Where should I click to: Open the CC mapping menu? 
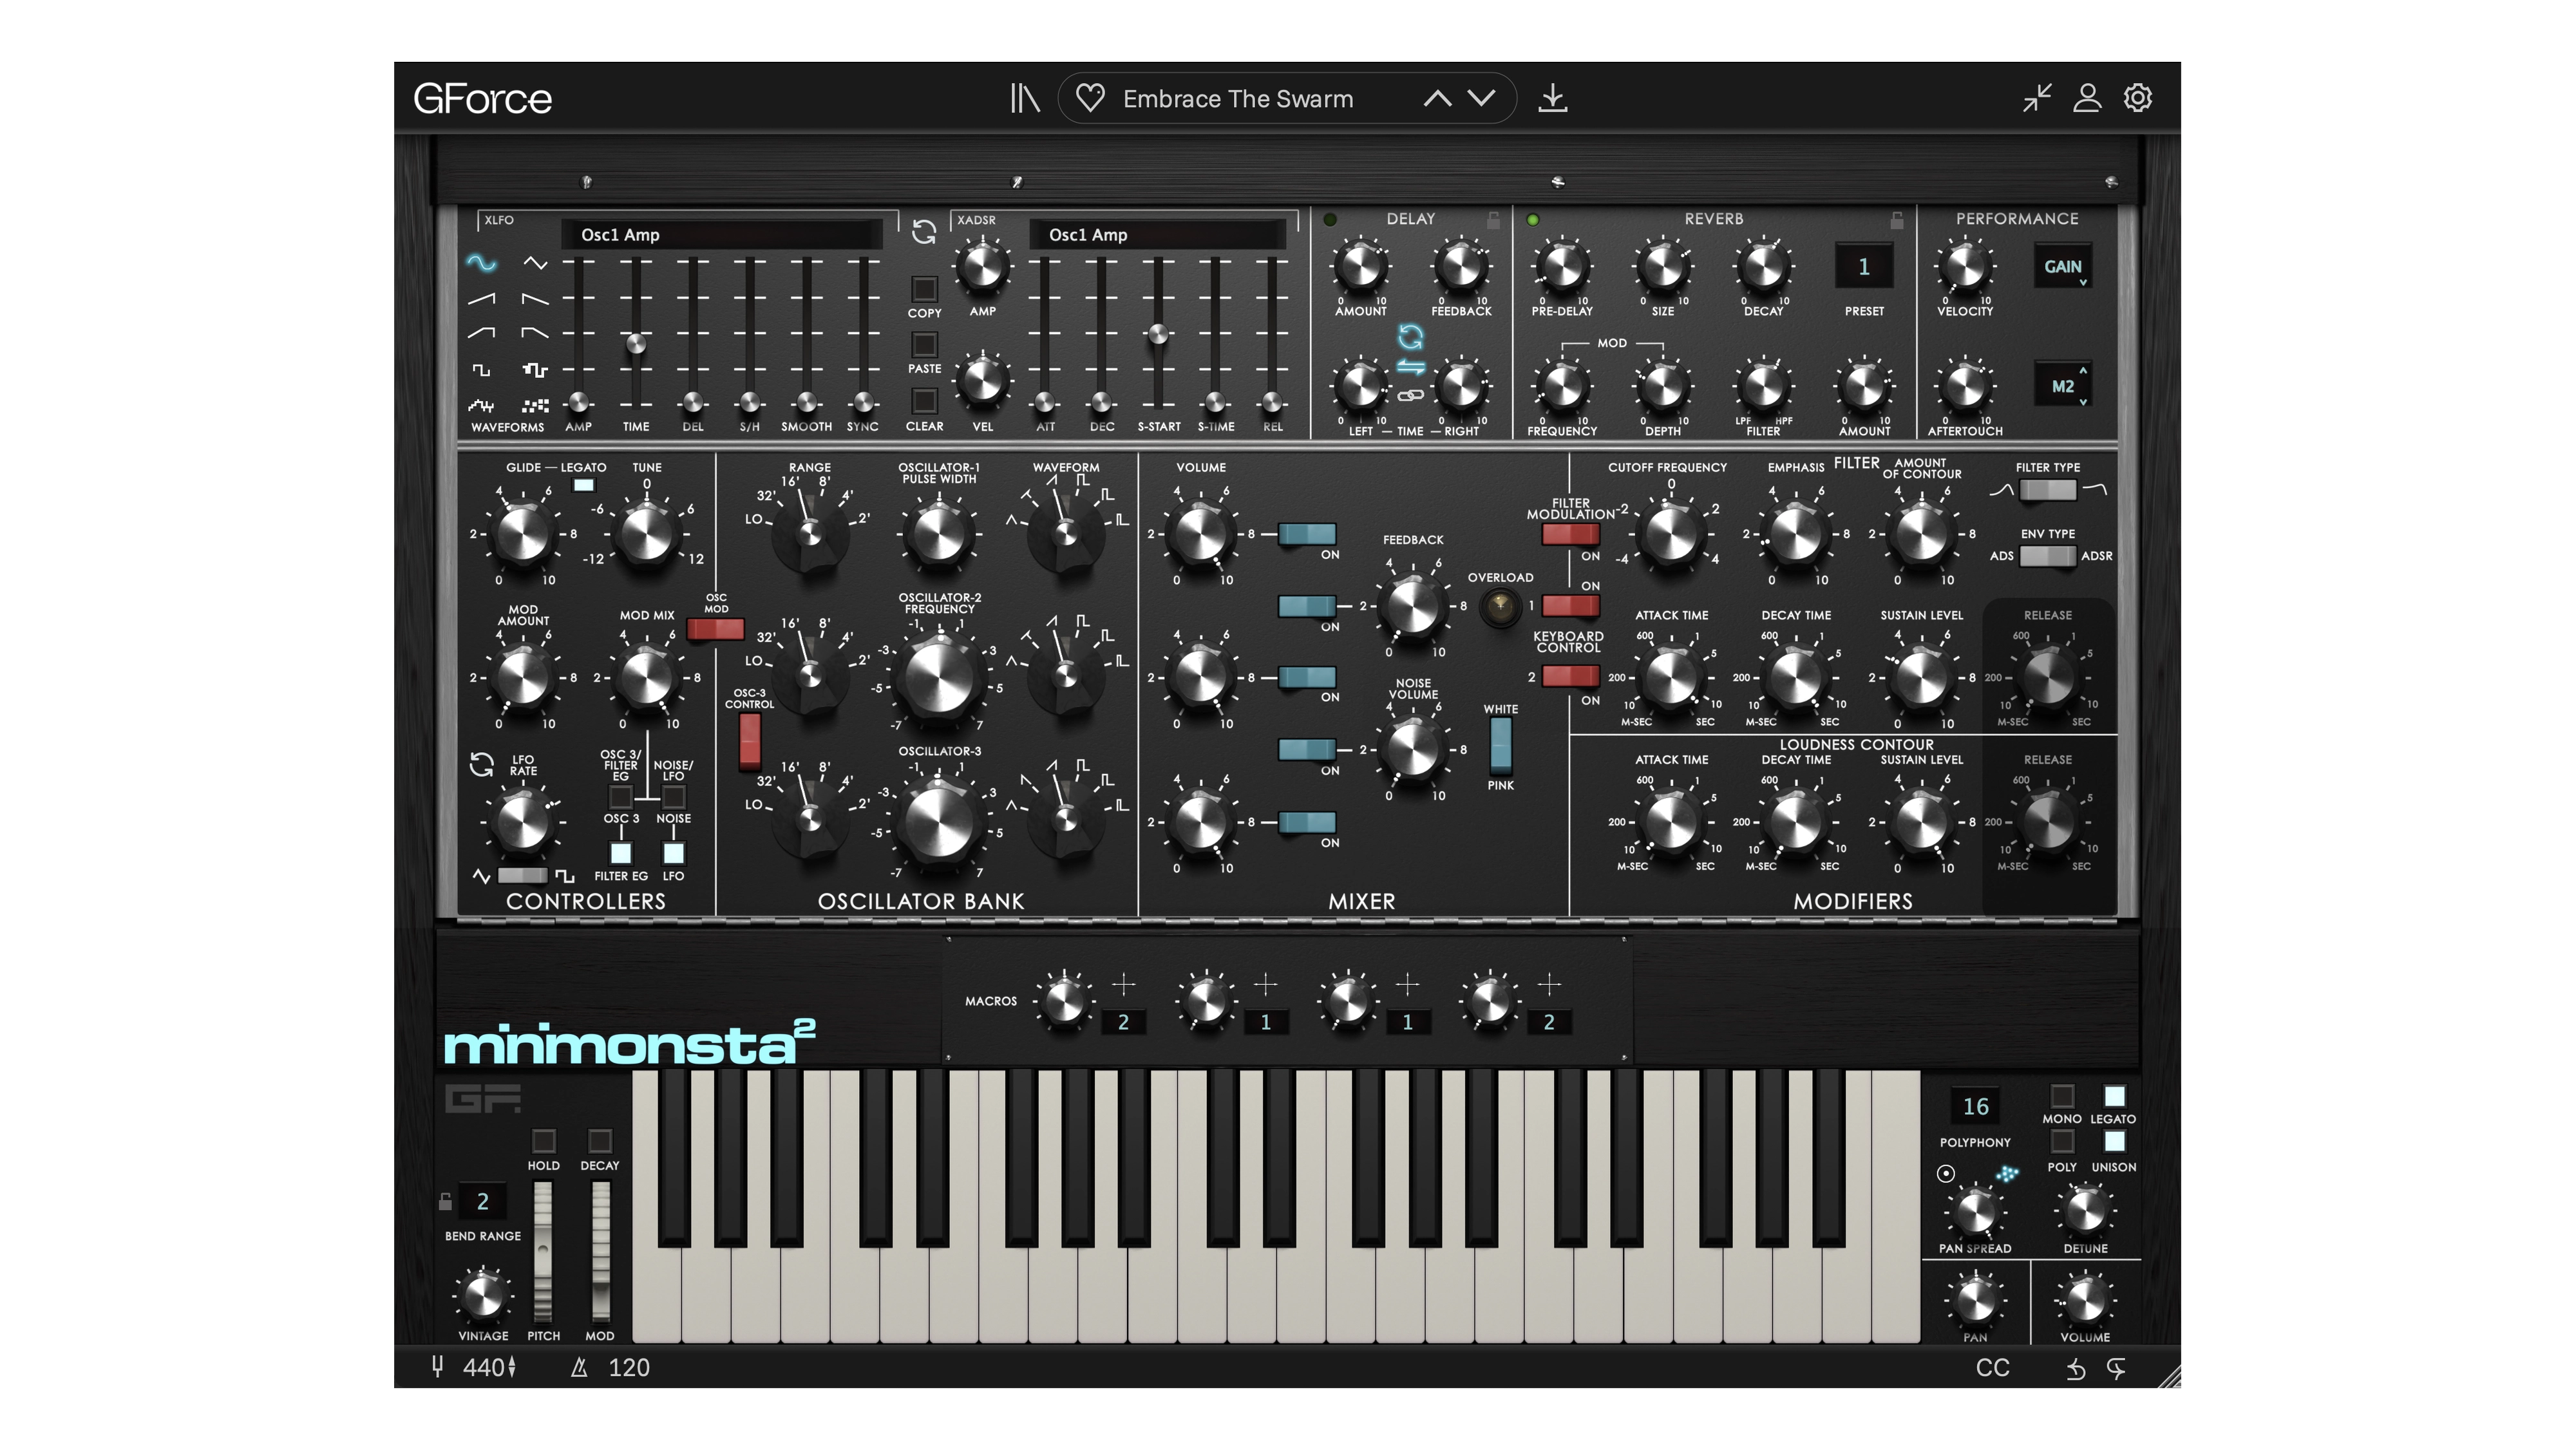click(1993, 1368)
